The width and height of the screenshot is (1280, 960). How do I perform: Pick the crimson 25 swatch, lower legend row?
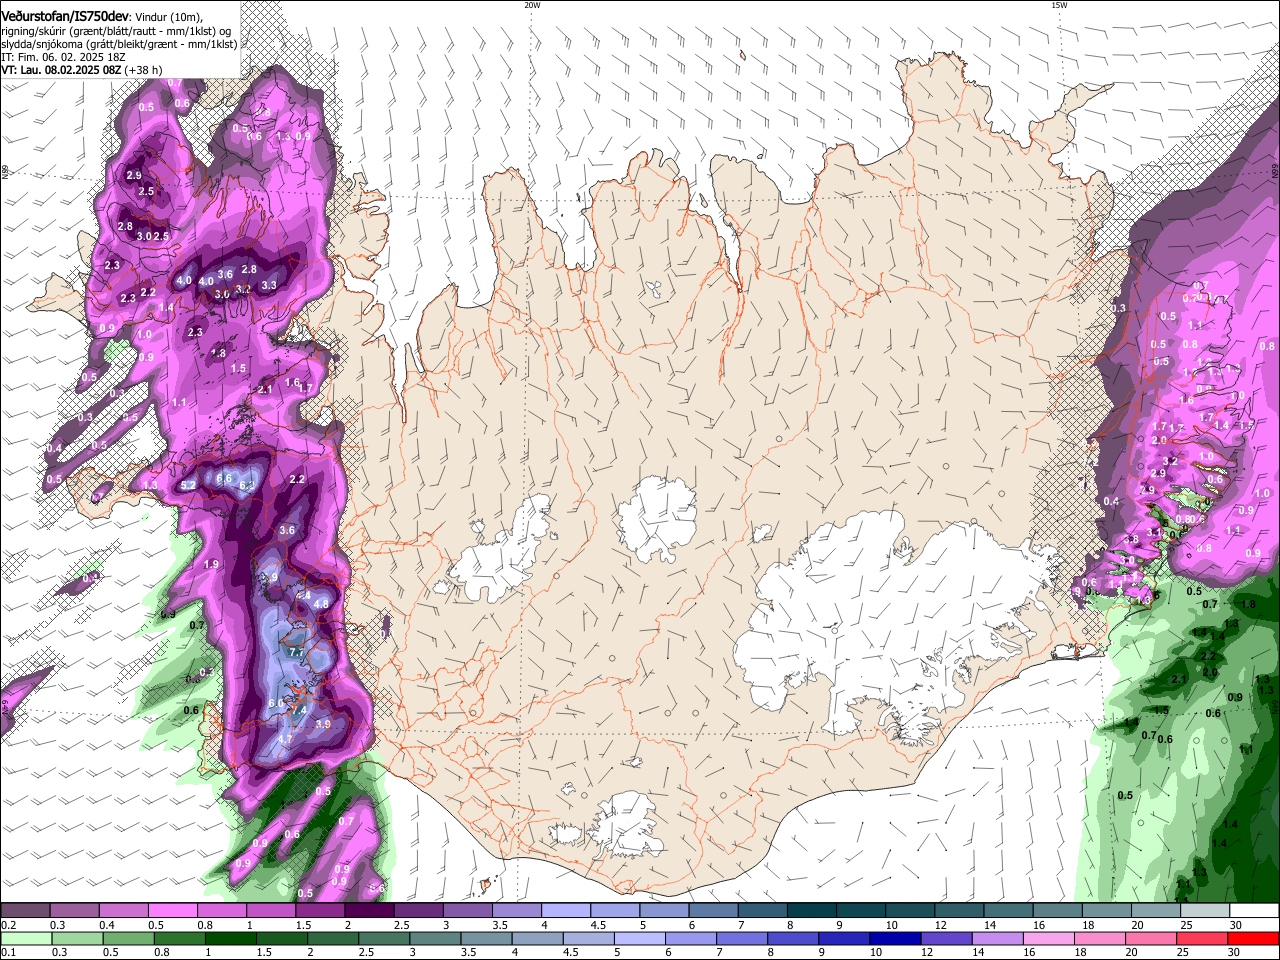pos(1202,938)
